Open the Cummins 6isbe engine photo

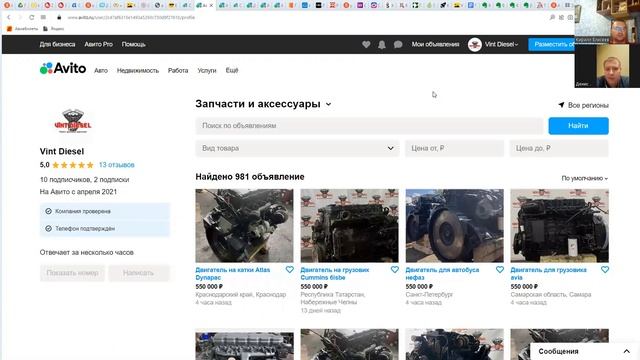pos(349,225)
